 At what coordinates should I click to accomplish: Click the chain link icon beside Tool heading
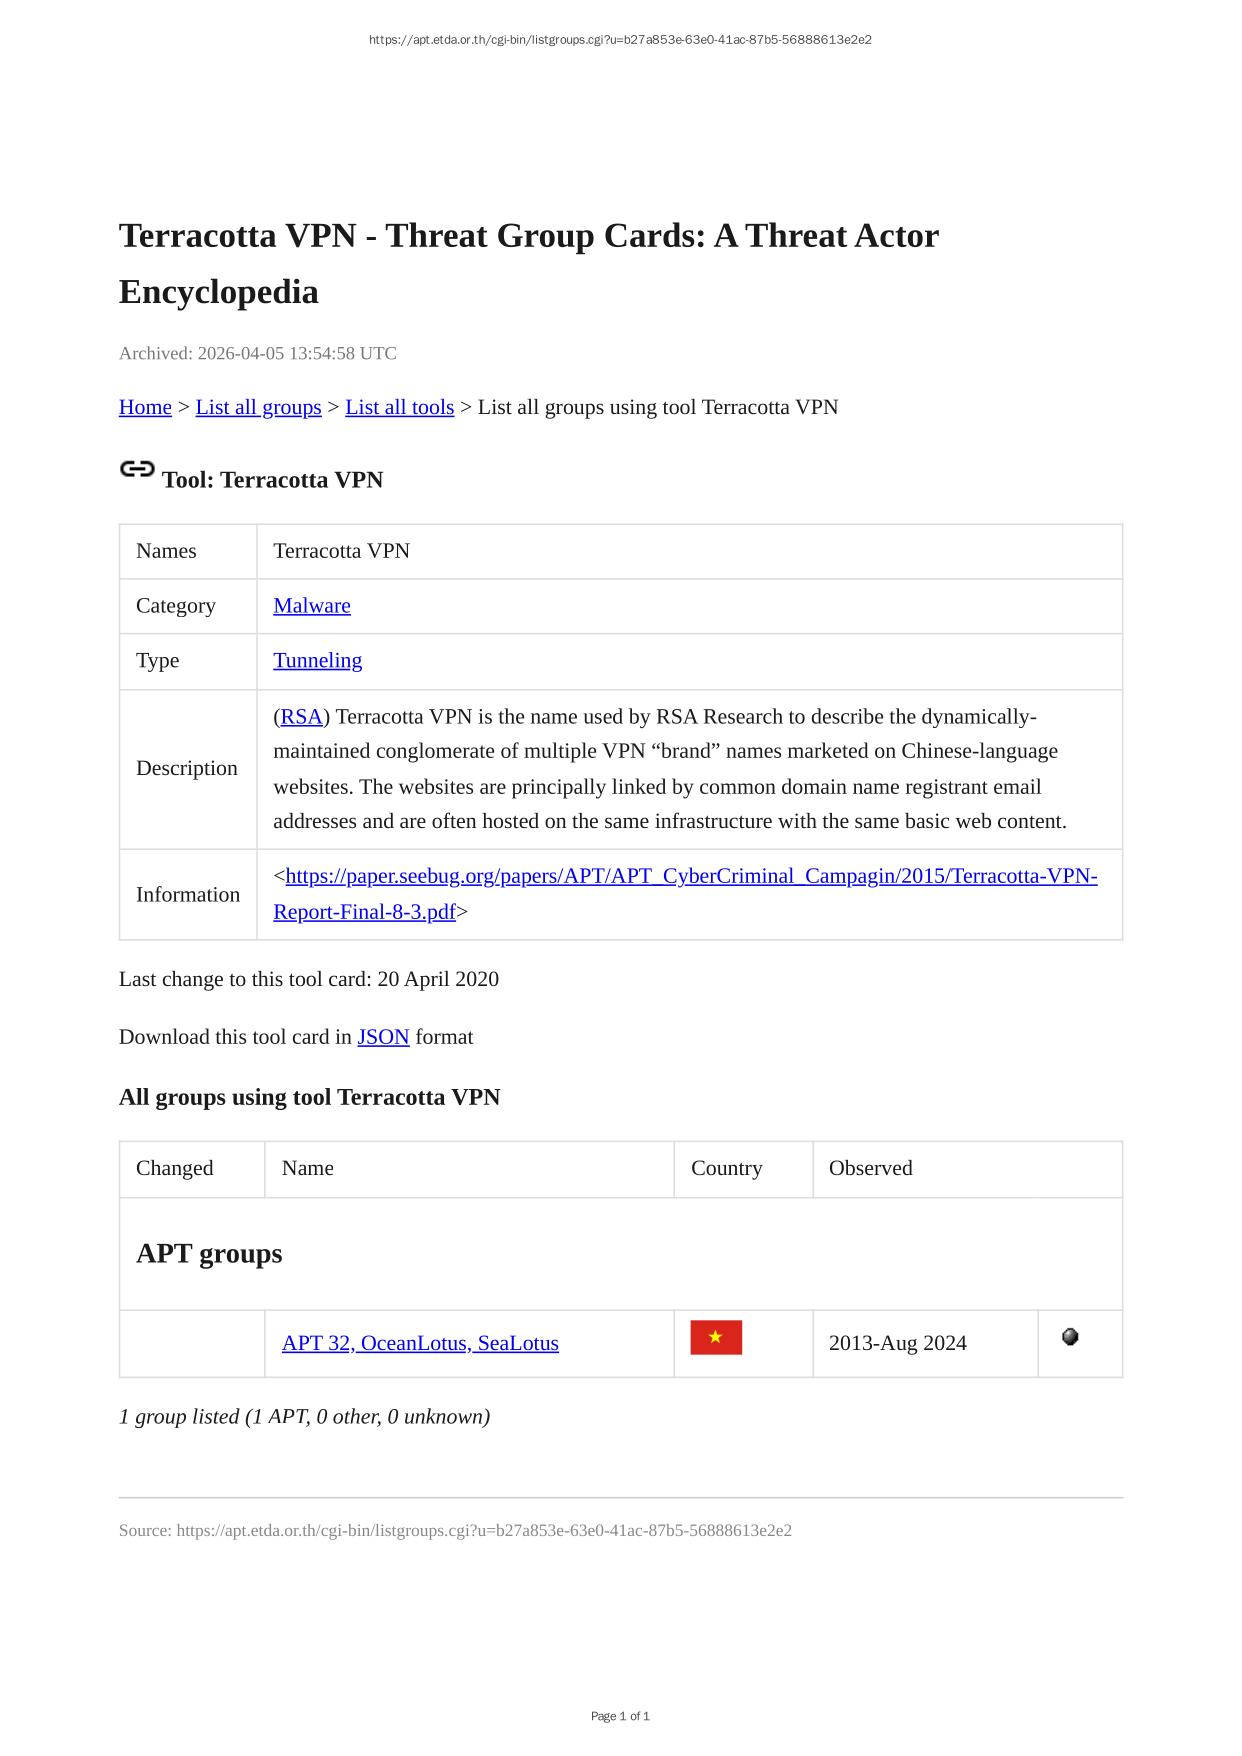tap(137, 469)
